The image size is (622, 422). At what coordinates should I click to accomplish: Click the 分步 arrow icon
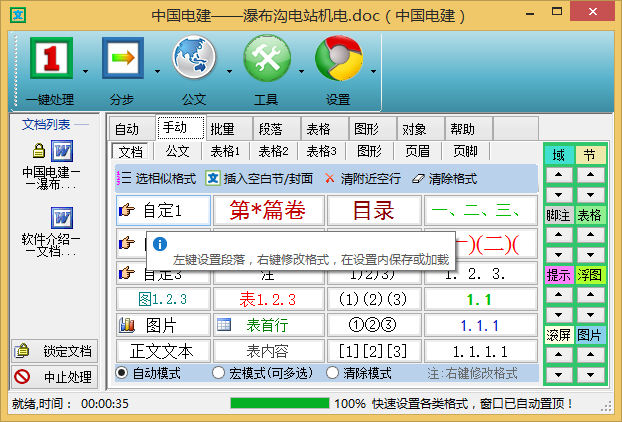tap(123, 58)
